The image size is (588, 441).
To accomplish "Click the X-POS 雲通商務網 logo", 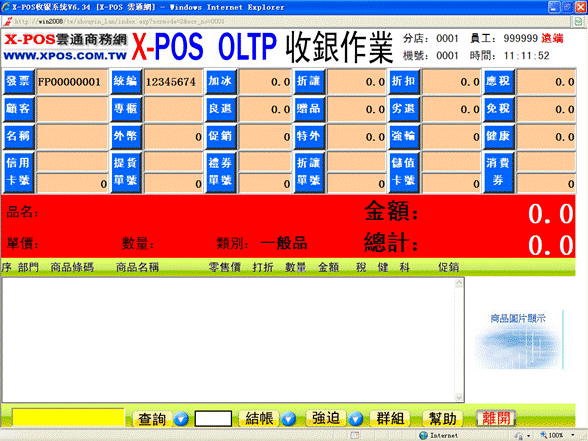I will click(x=66, y=47).
